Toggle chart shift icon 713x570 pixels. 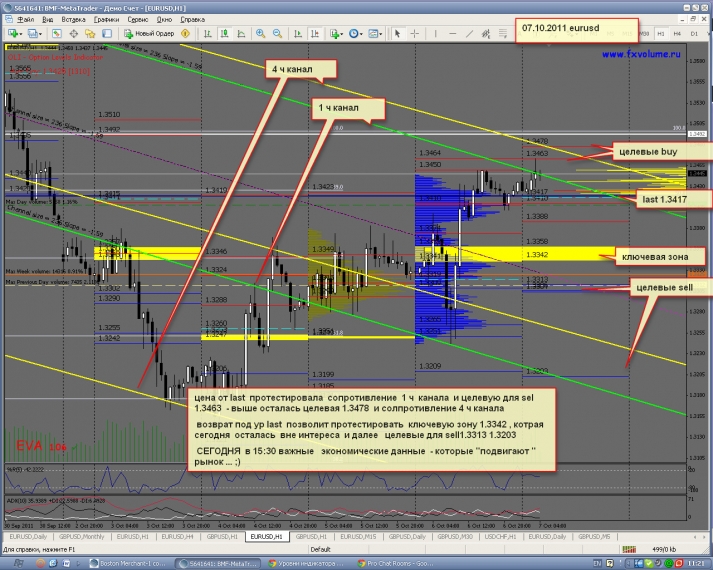pos(315,34)
